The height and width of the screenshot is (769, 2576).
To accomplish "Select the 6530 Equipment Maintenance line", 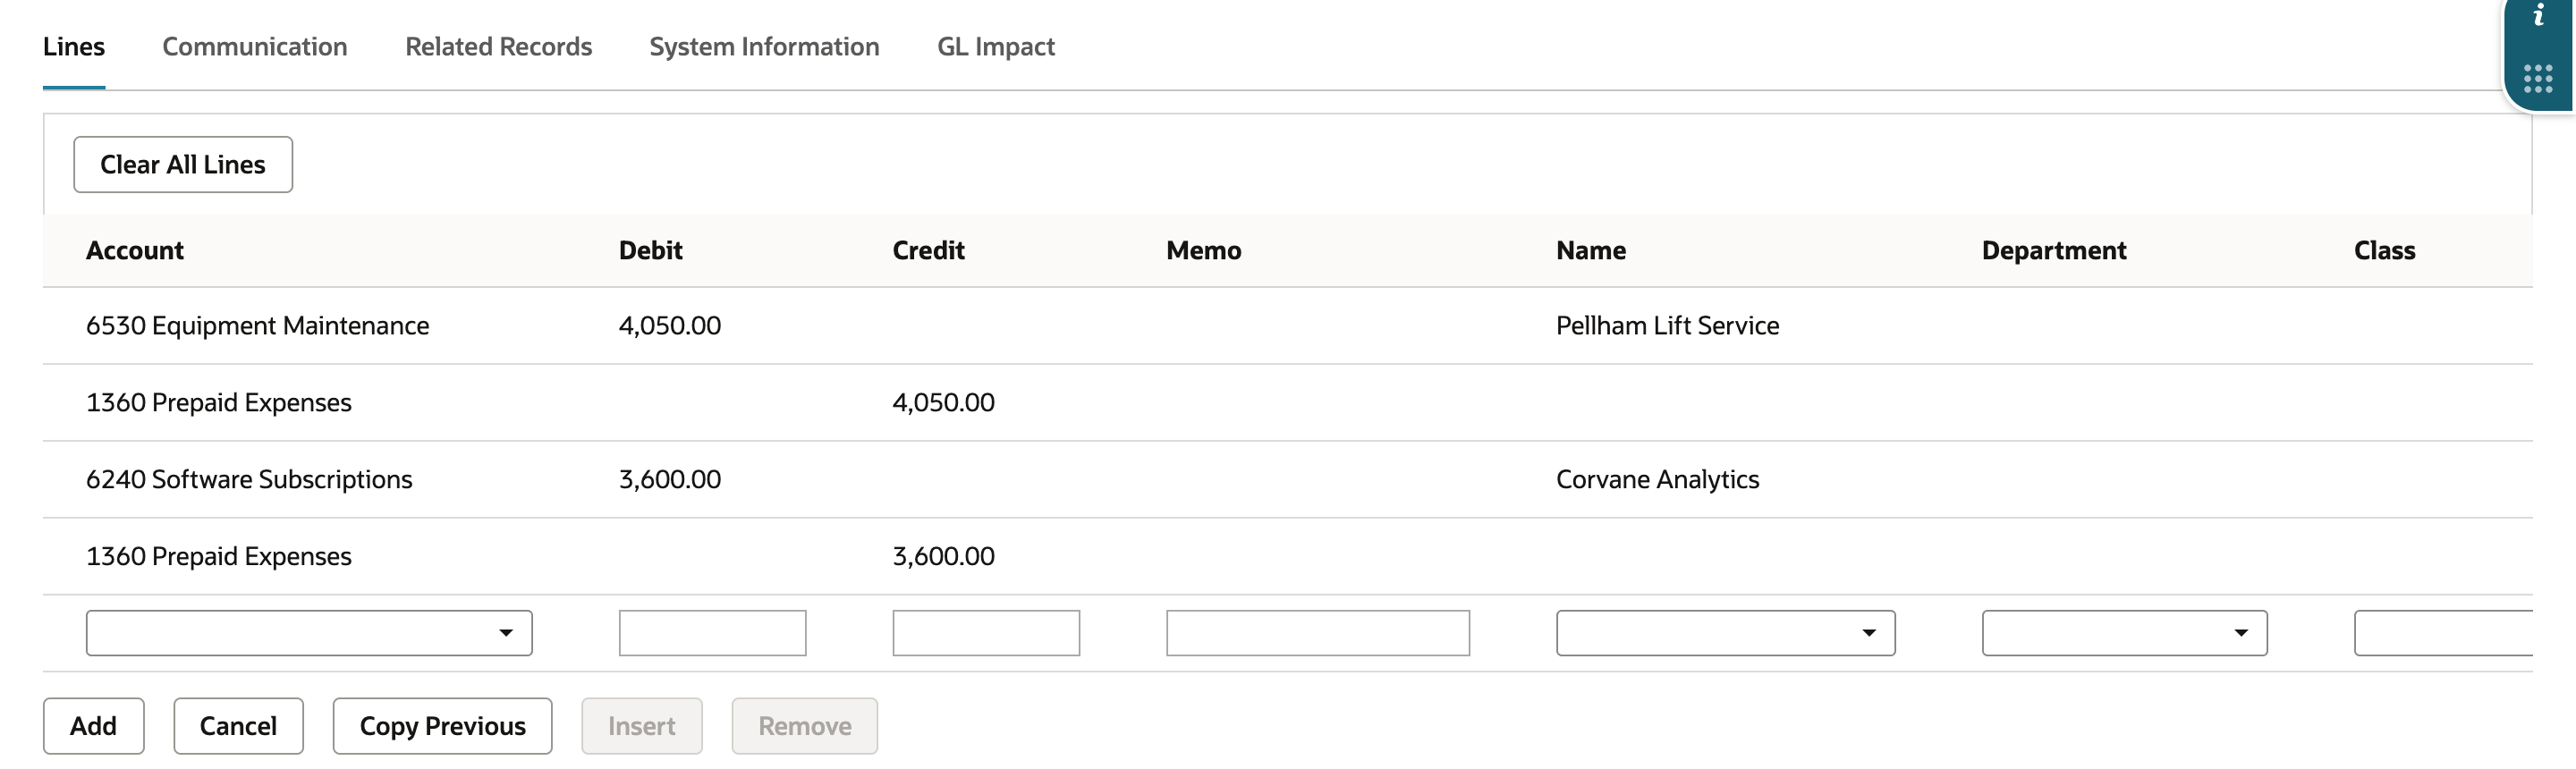I will coord(1288,326).
